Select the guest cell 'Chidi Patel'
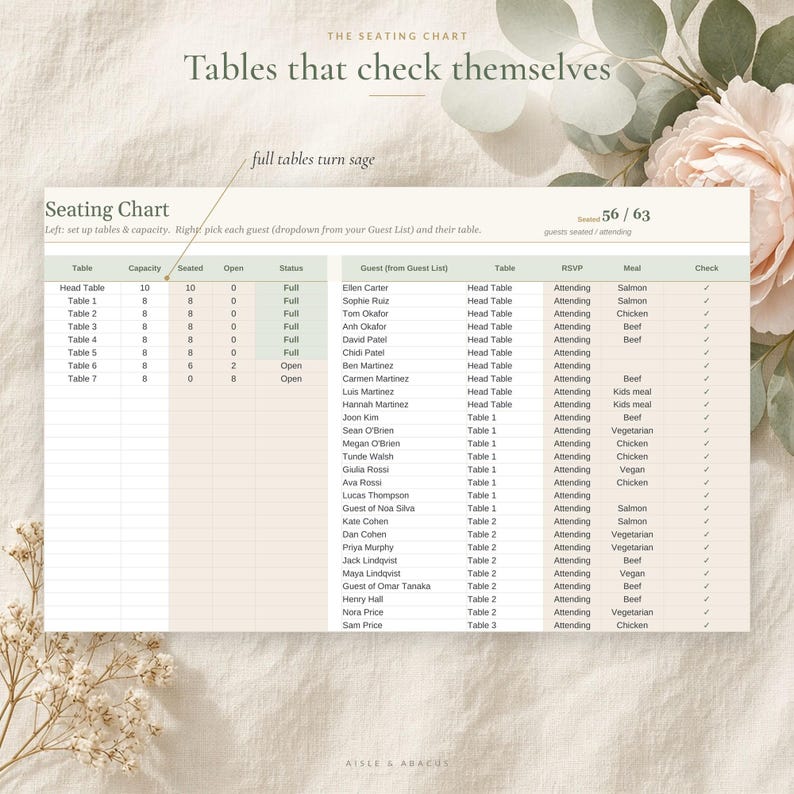 pos(404,353)
